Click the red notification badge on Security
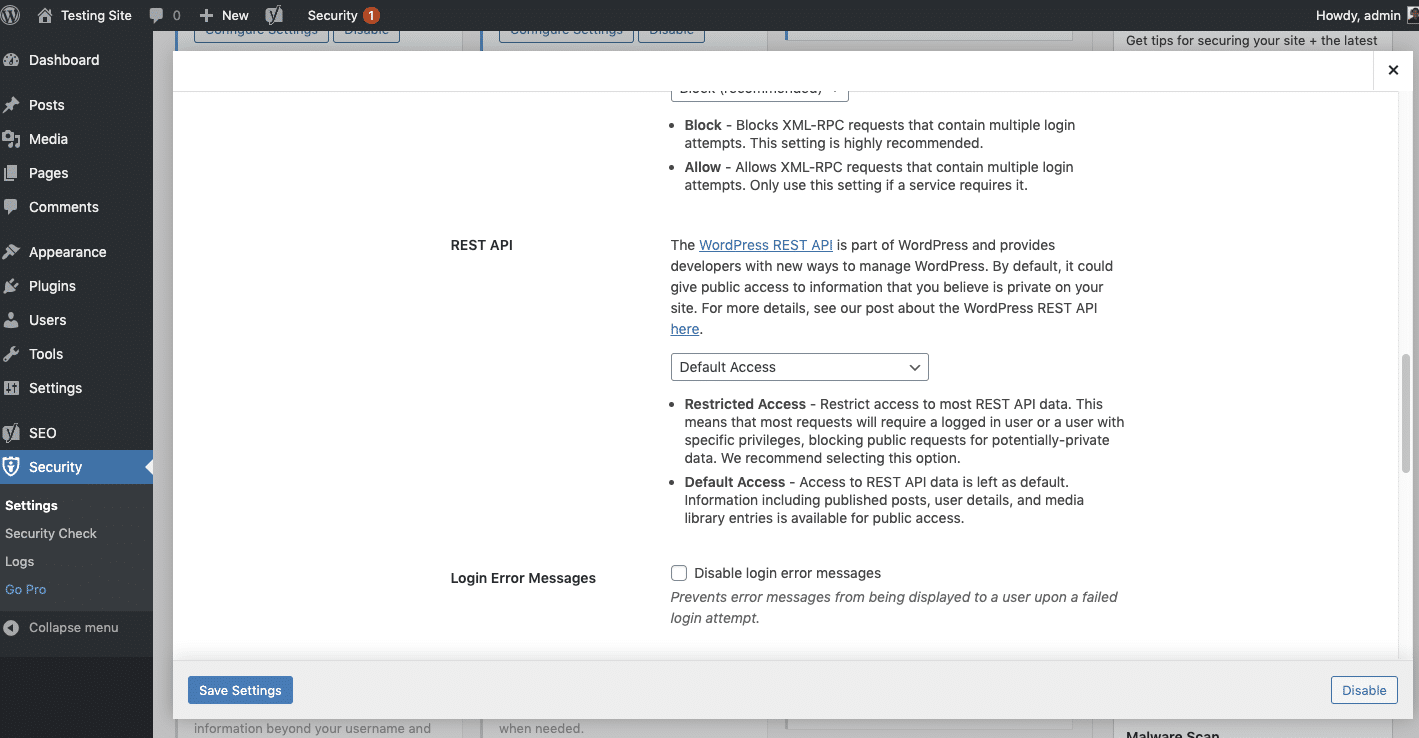 click(x=371, y=16)
